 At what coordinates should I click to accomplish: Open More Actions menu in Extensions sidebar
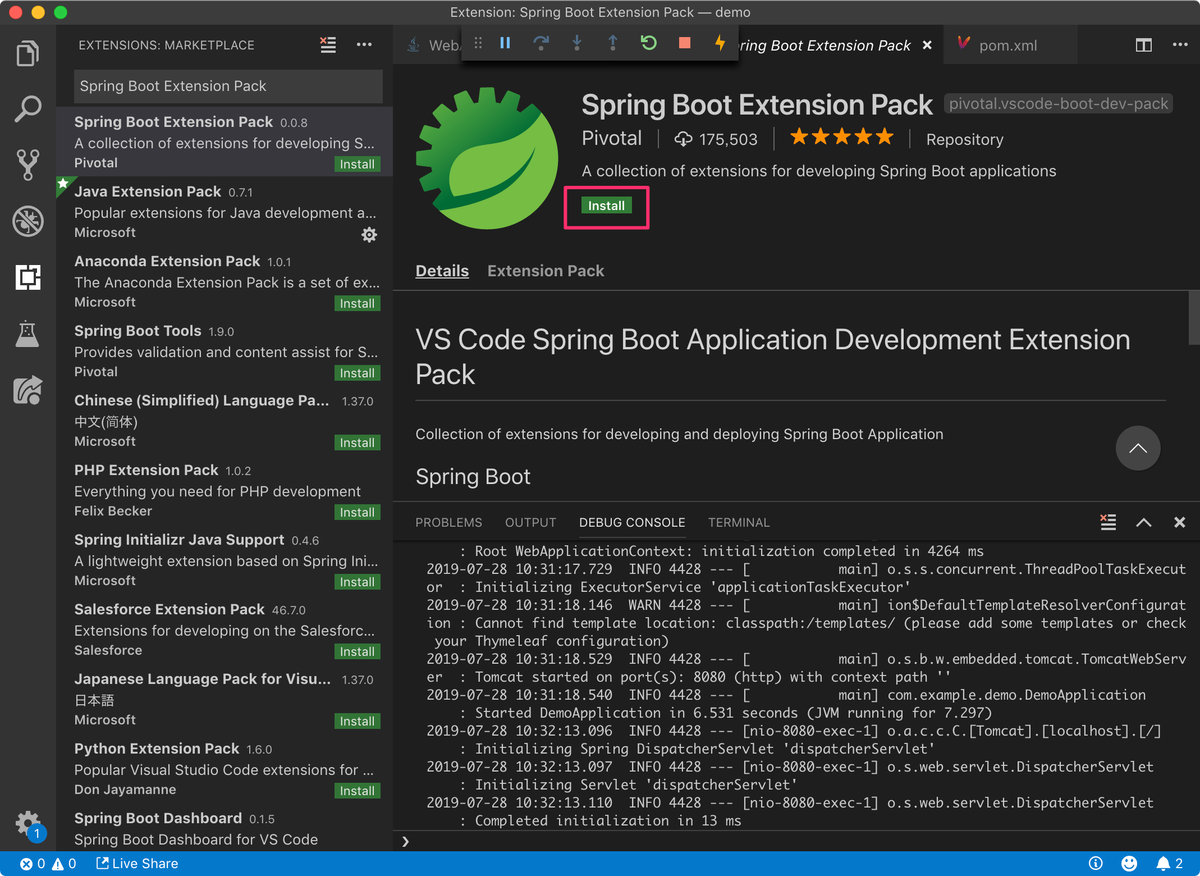point(364,44)
